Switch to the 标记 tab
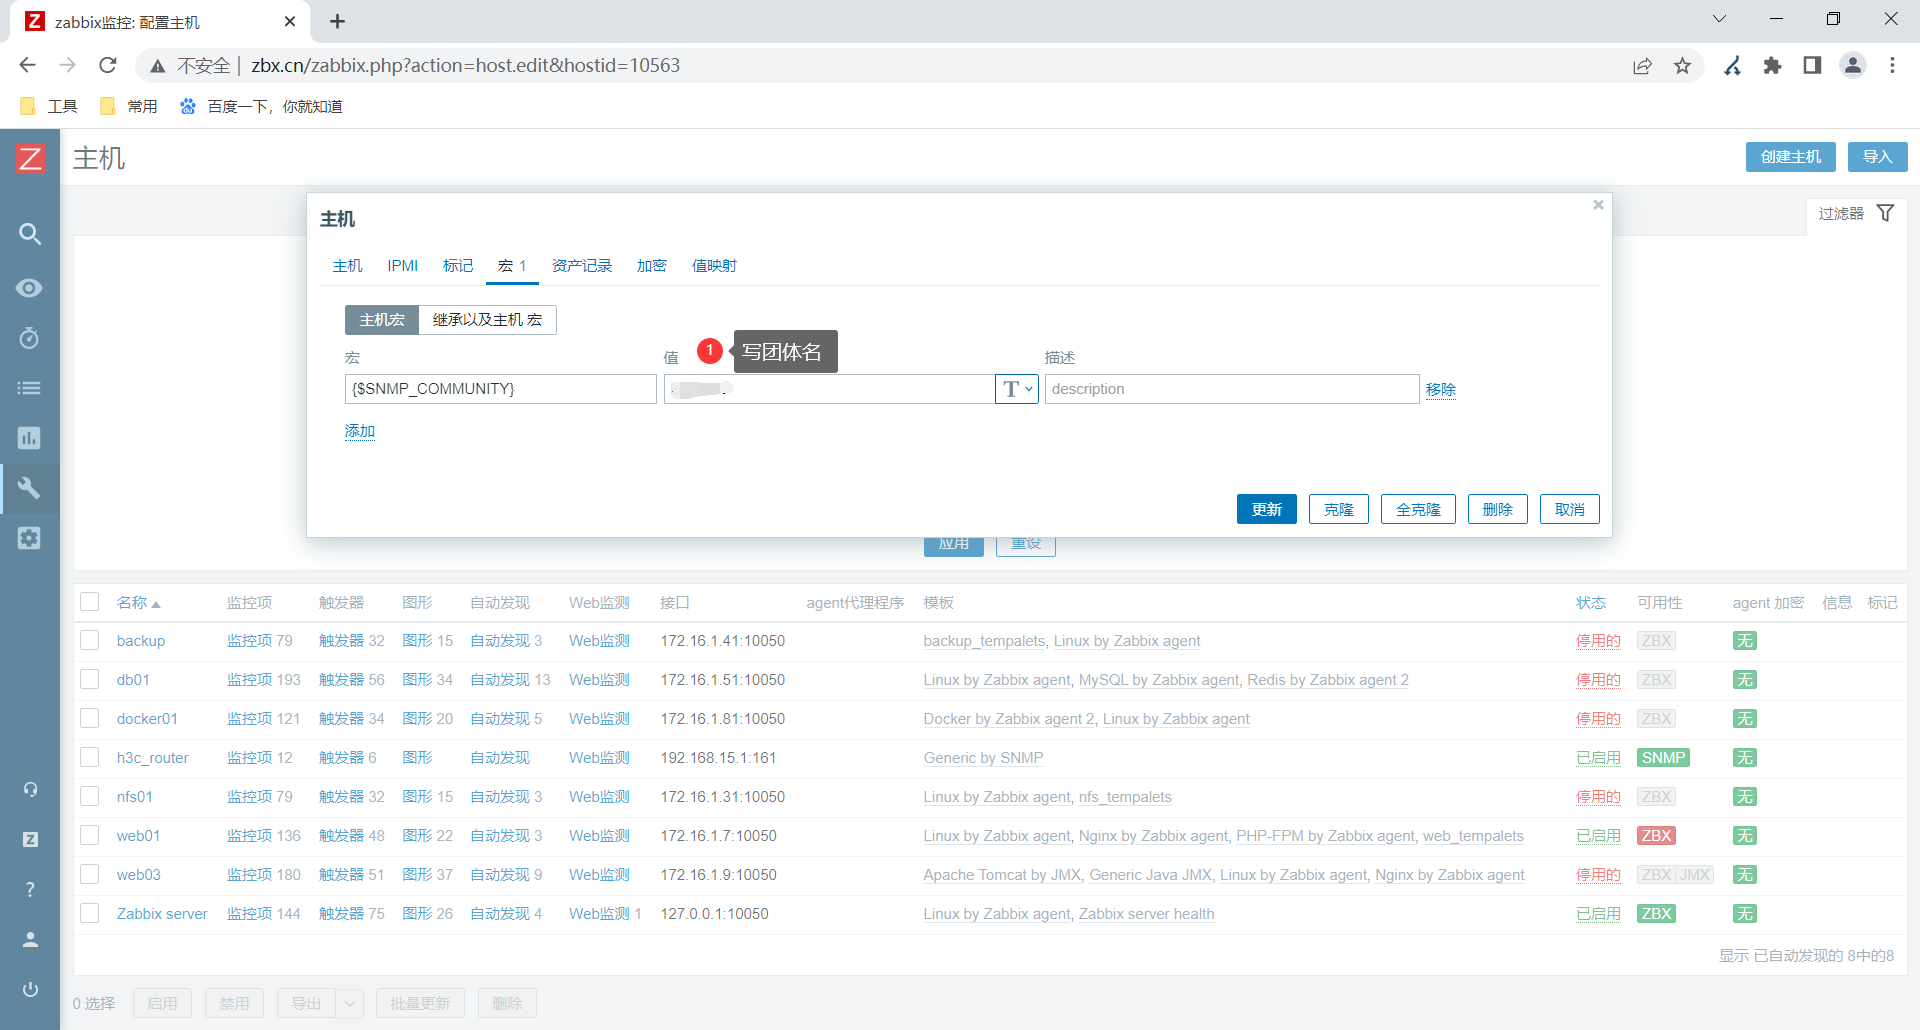The image size is (1920, 1030). tap(458, 266)
